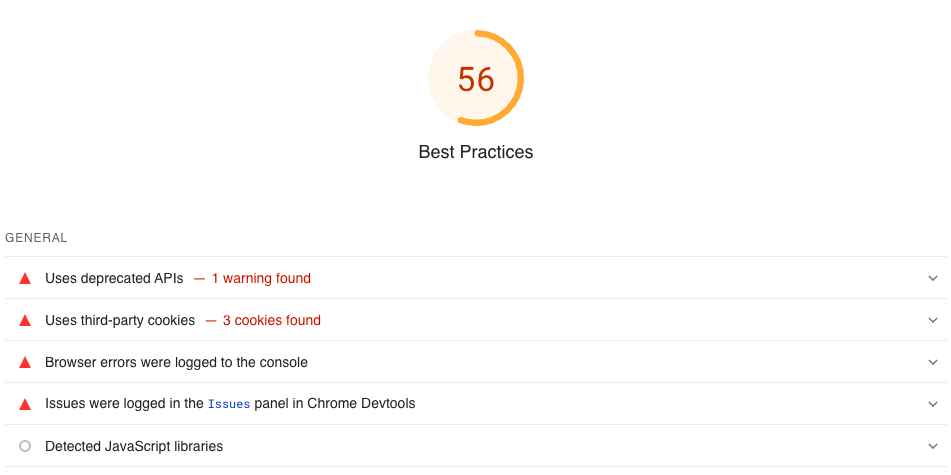
Task: Click the "Uses deprecated APIs" audit title
Action: tap(114, 279)
